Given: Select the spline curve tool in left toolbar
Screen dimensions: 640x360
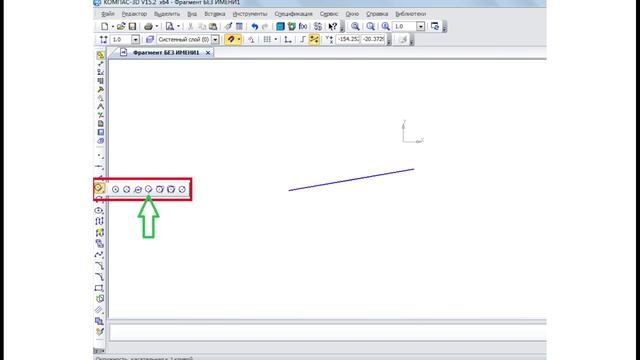Looking at the screenshot, I should [x=99, y=255].
